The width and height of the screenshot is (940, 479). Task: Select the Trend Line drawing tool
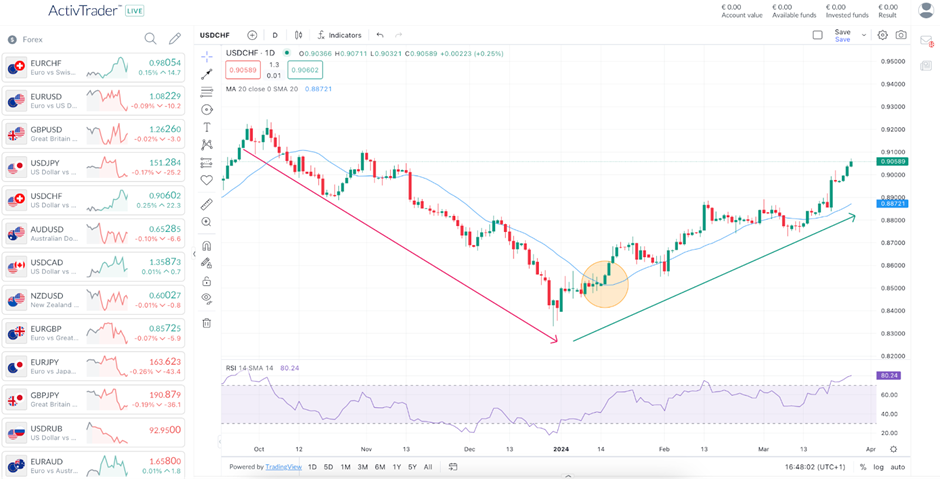pyautogui.click(x=207, y=74)
